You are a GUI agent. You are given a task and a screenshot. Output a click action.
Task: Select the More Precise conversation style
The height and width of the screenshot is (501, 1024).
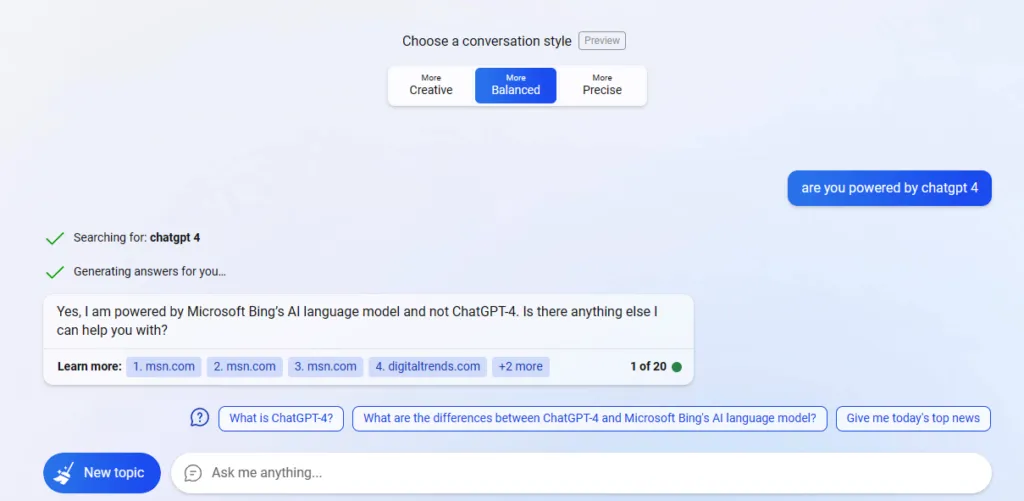(x=602, y=85)
